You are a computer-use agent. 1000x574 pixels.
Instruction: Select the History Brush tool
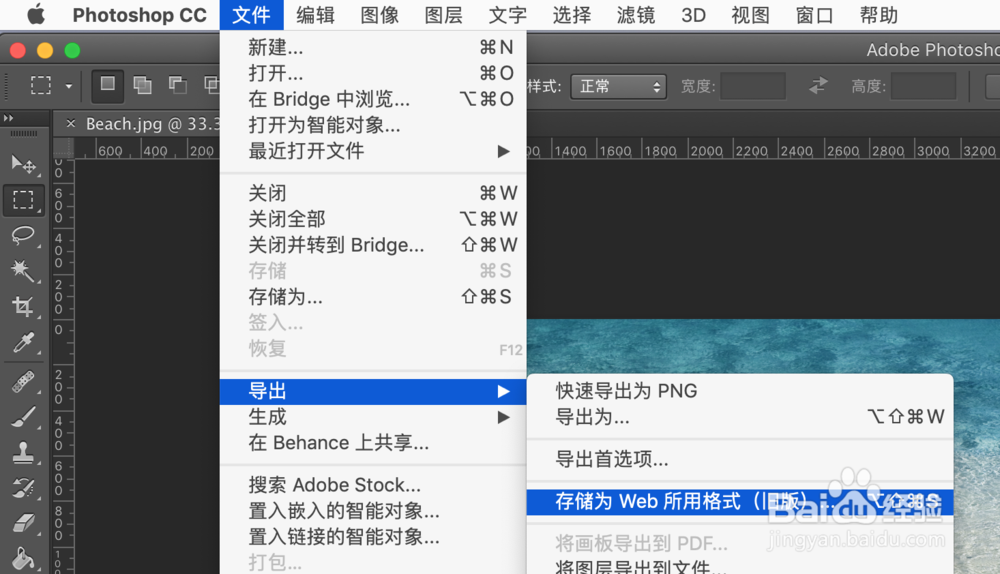[24, 489]
